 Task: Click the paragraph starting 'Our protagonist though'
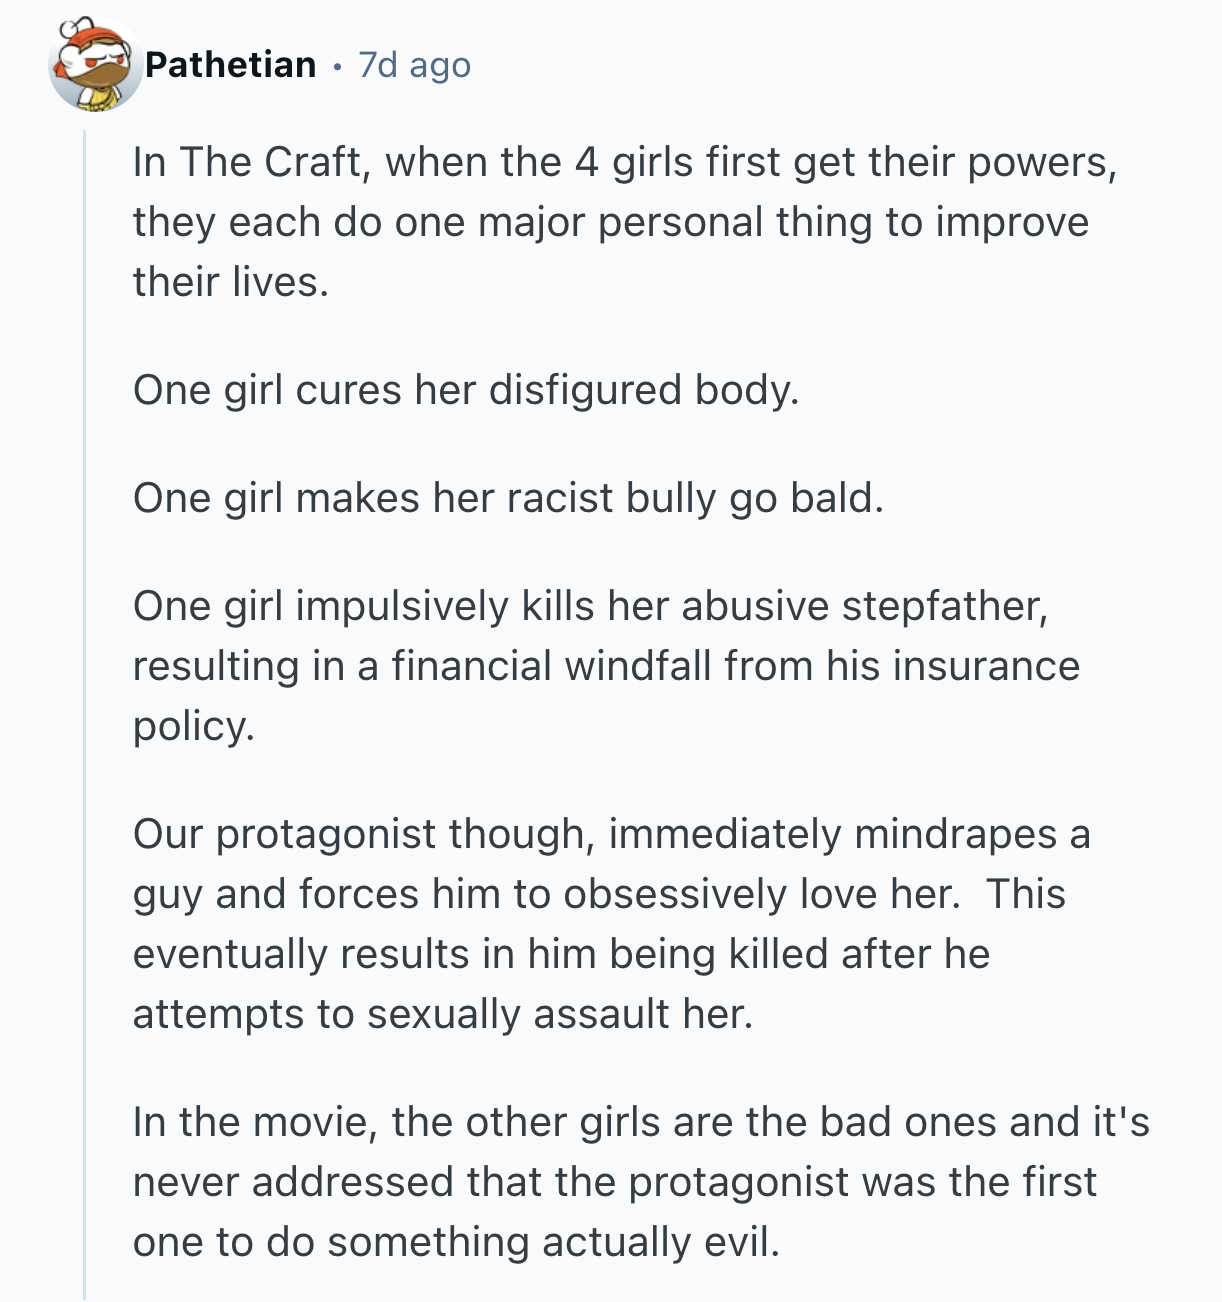click(610, 923)
